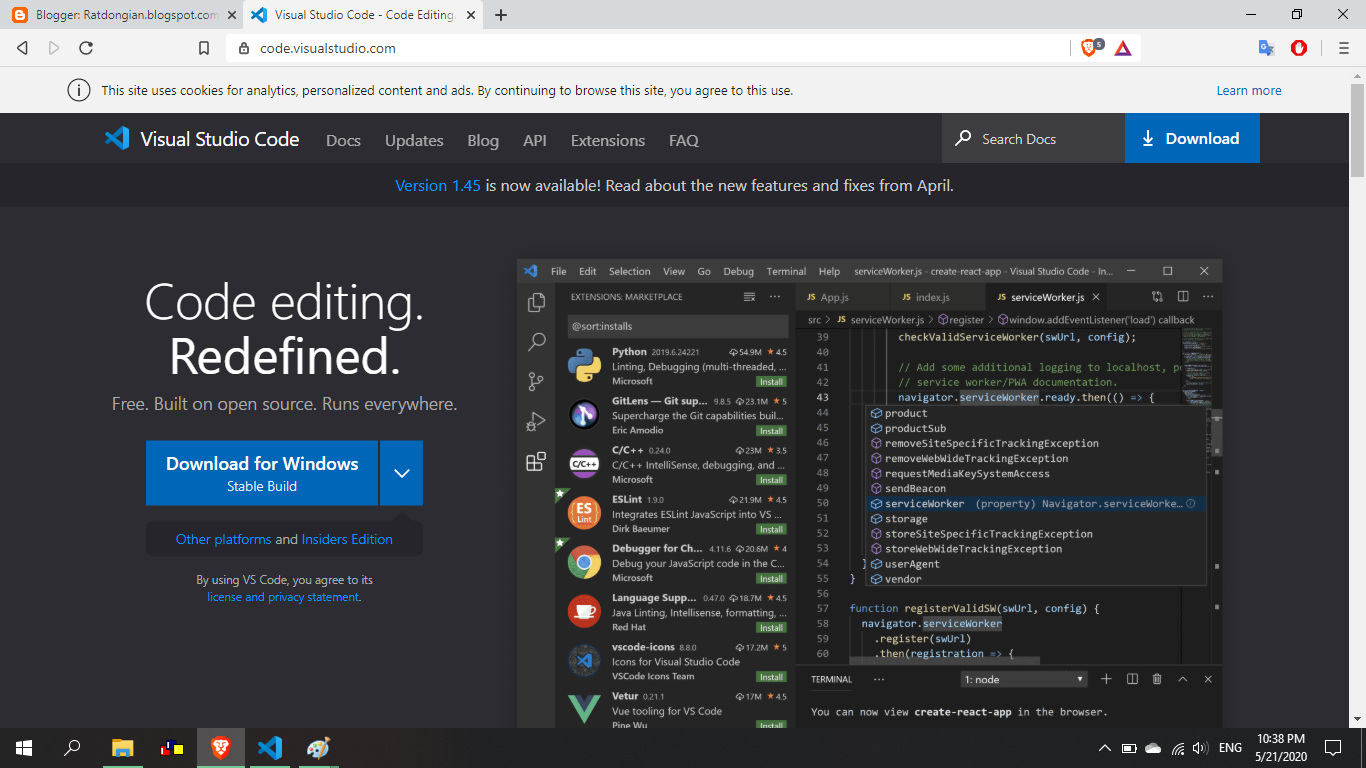Open a new browser tab with plus
Image resolution: width=1366 pixels, height=768 pixels.
click(501, 15)
